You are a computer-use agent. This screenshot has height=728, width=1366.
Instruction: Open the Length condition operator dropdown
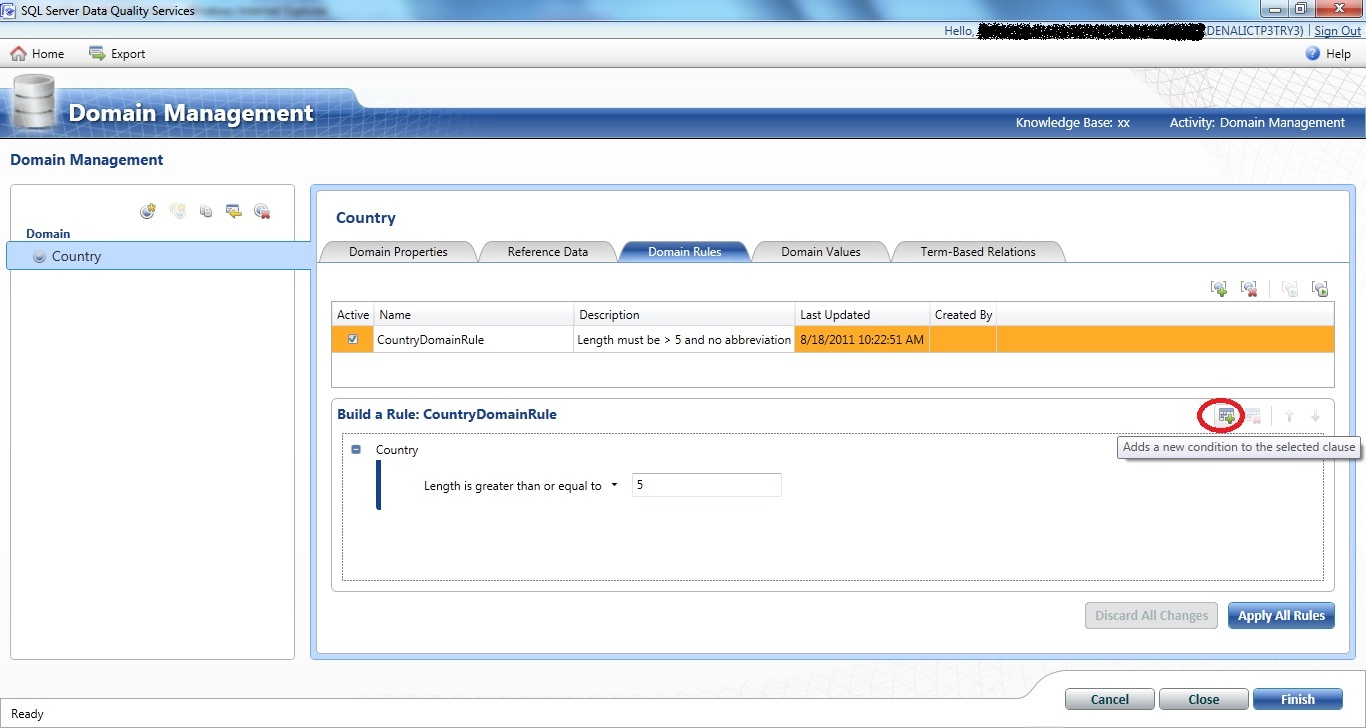[x=614, y=485]
